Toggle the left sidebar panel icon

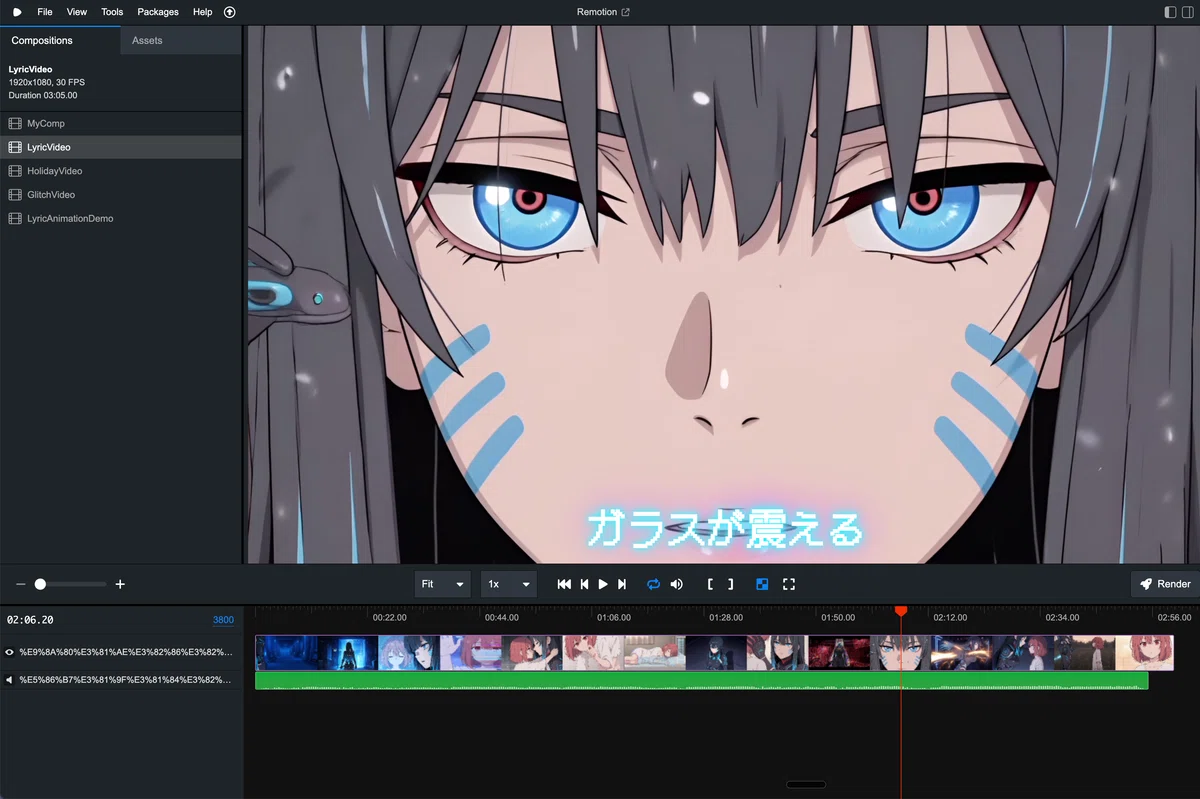1171,12
